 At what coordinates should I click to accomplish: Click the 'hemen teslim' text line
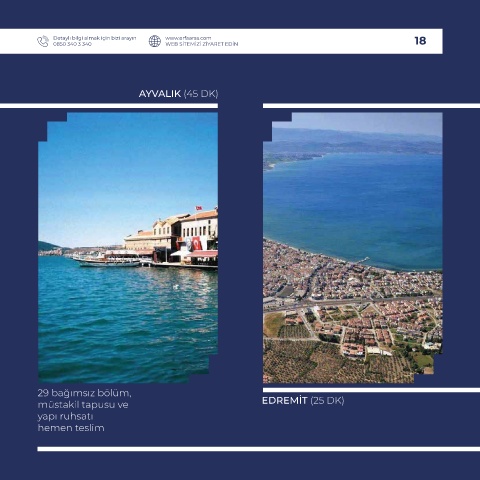pos(71,428)
